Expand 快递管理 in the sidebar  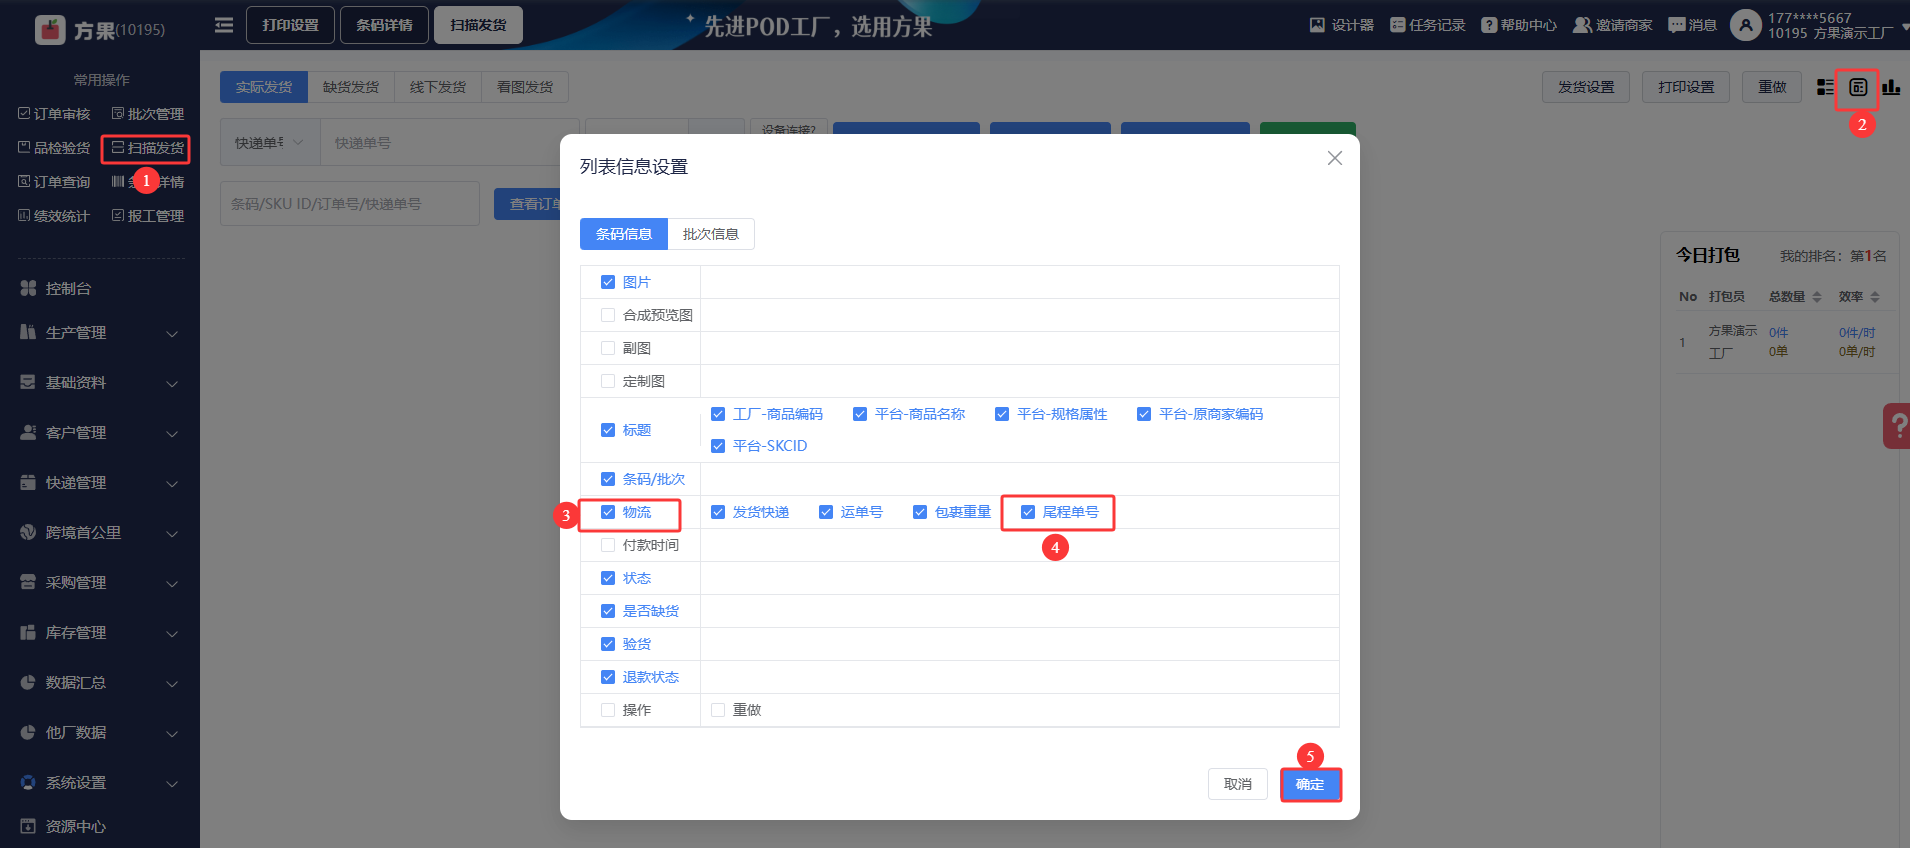[x=100, y=482]
